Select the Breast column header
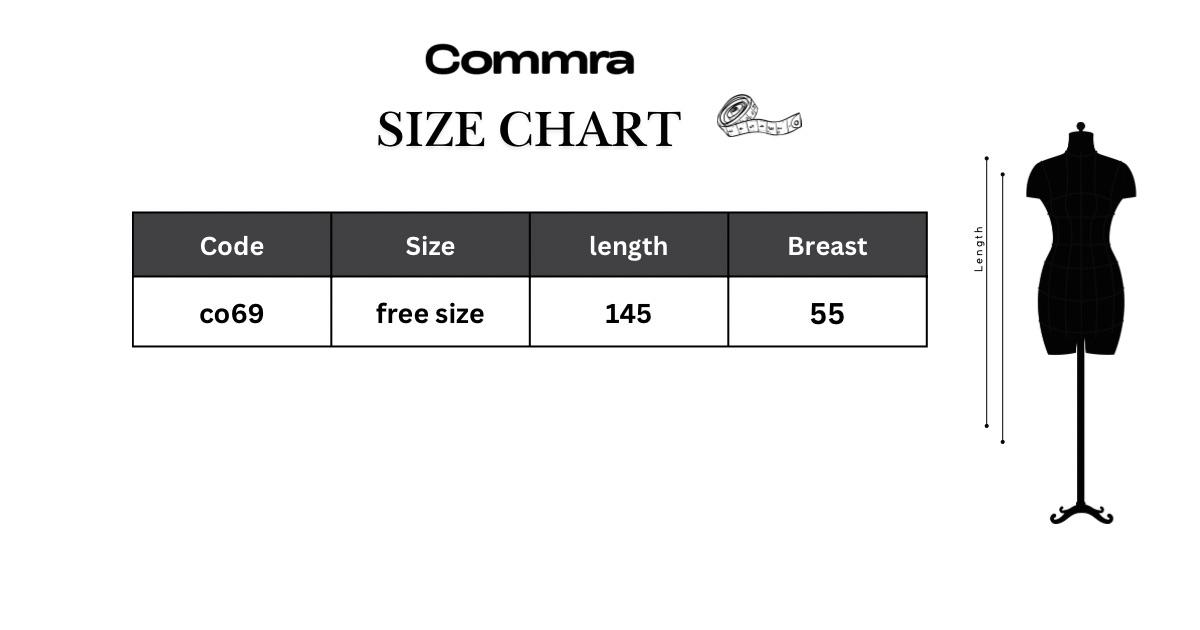 pos(827,245)
